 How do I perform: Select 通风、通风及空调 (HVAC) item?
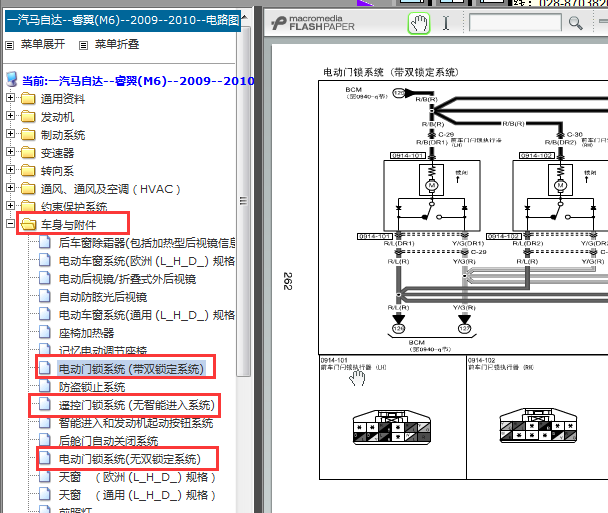(x=111, y=189)
